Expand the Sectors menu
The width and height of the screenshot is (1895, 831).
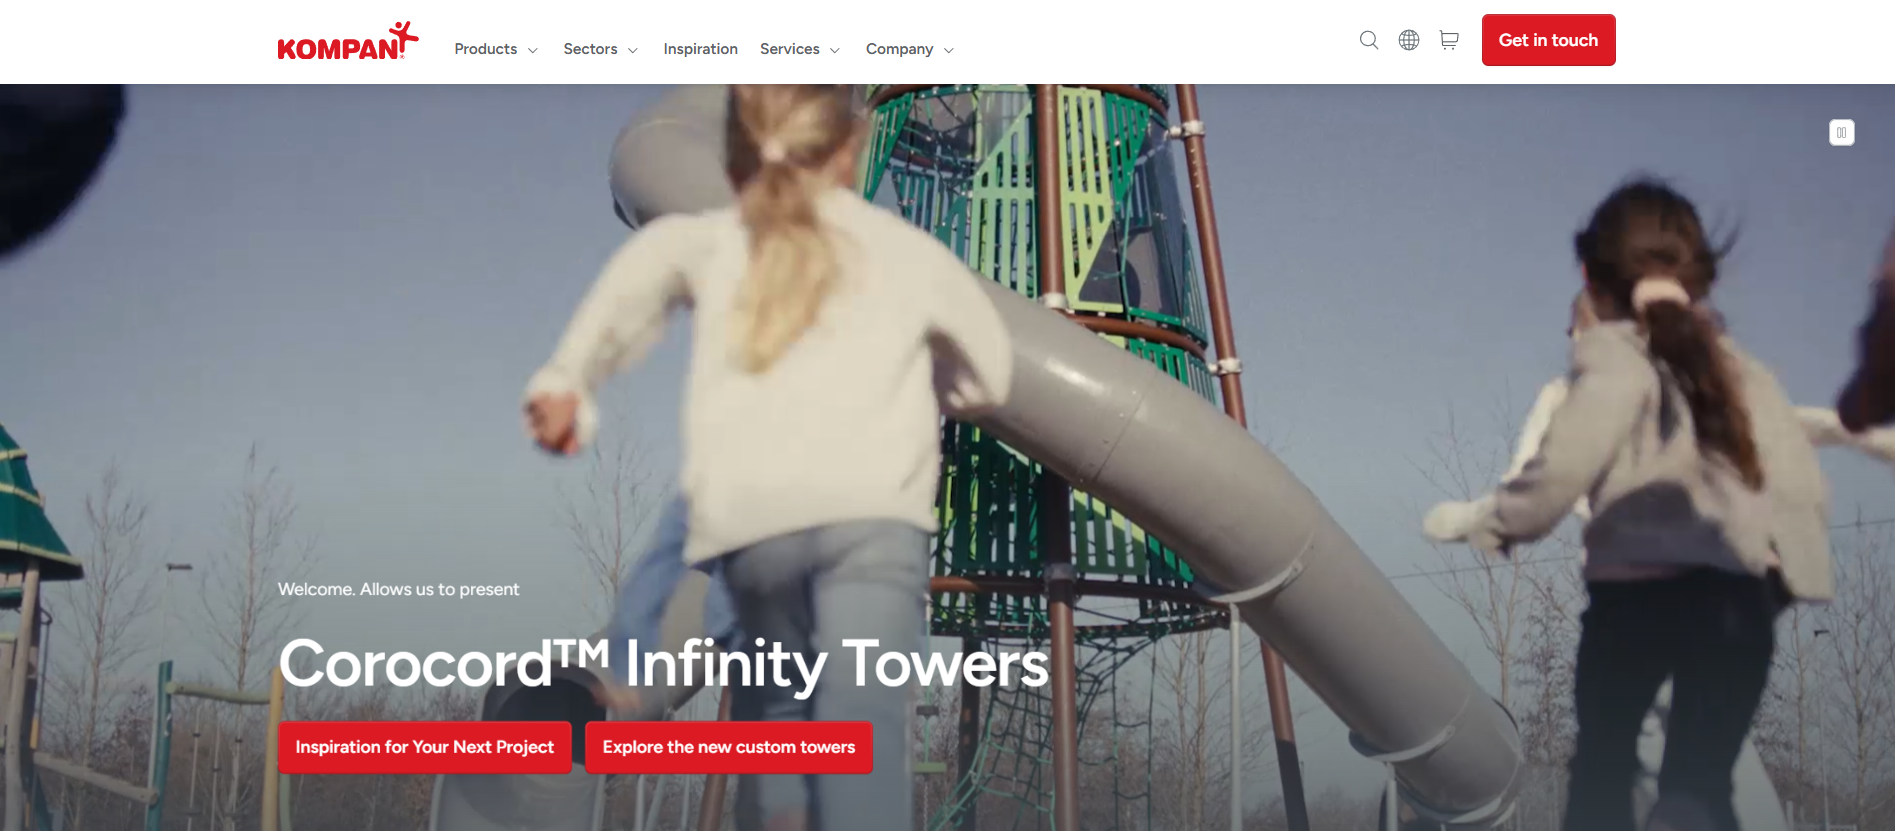(x=600, y=49)
